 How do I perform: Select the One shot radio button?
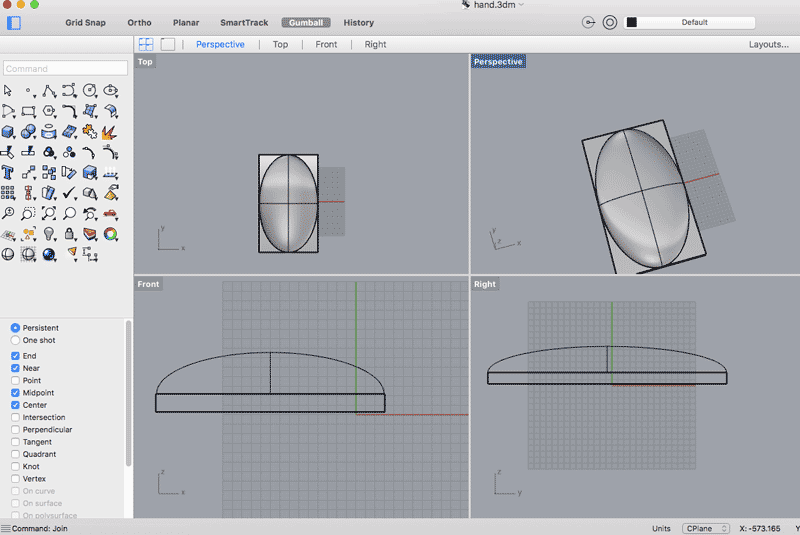click(15, 340)
